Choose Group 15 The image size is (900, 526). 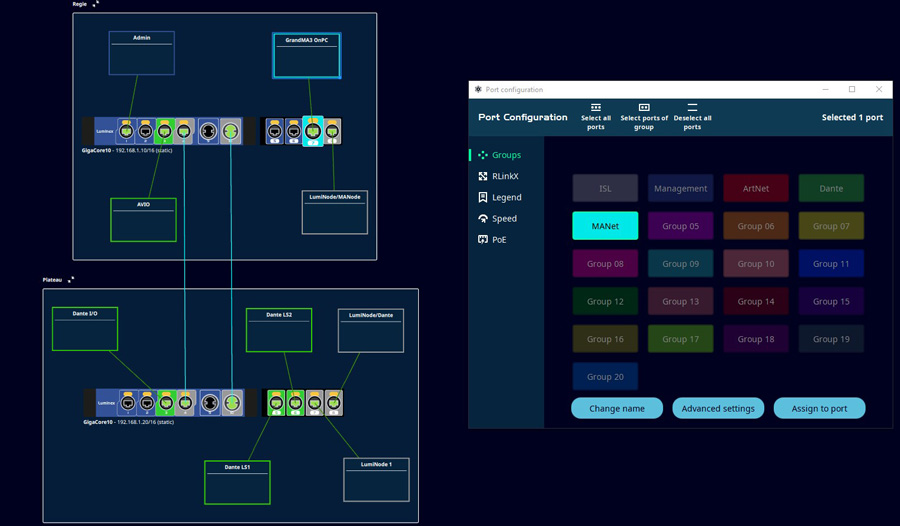pyautogui.click(x=831, y=301)
